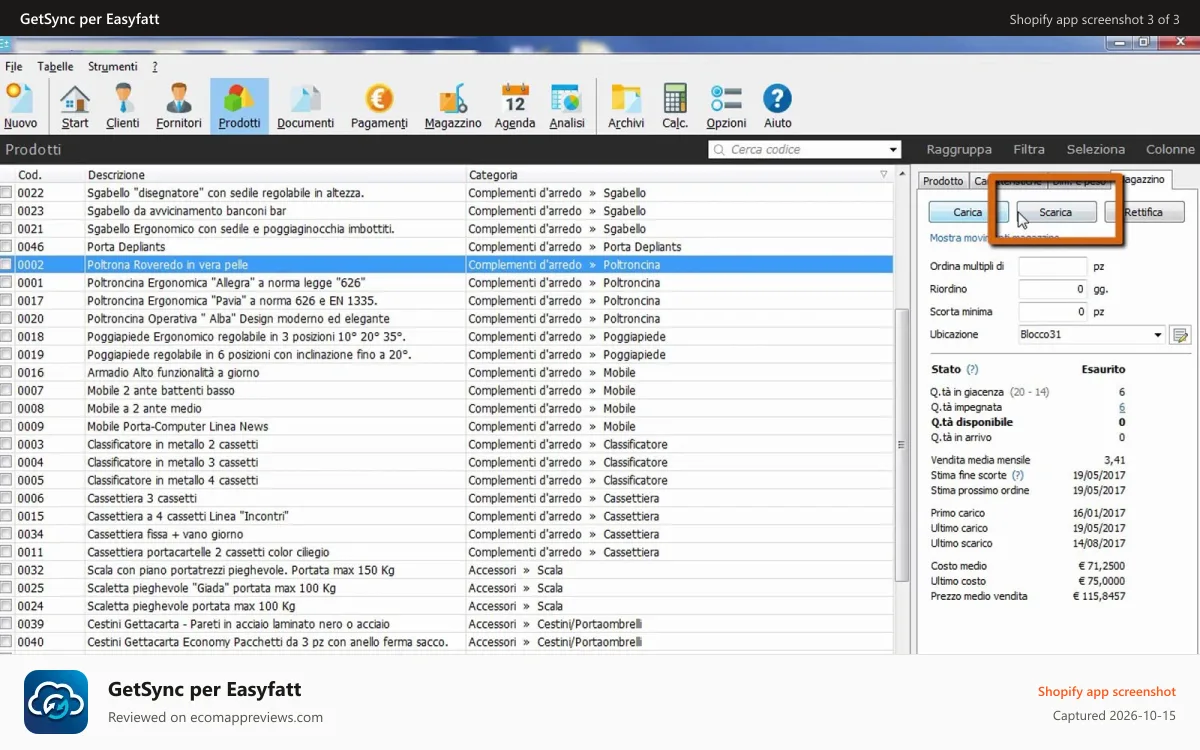Sort by the Descrizione column header
Screen dimensions: 1200x750
275,174
